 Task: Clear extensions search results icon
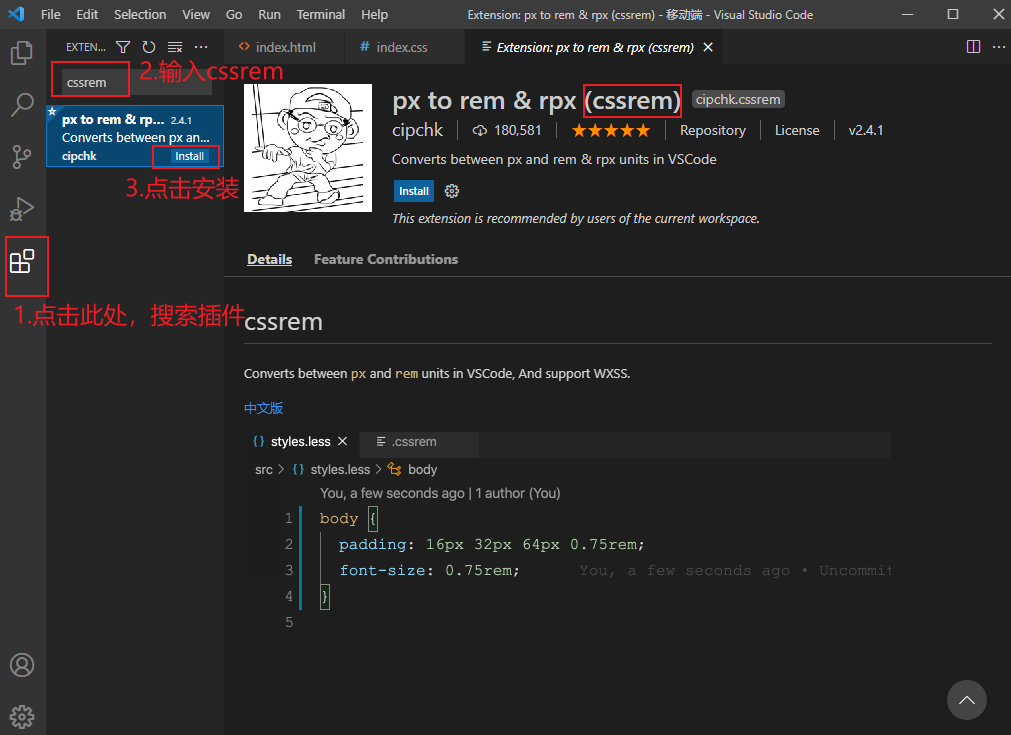point(175,47)
